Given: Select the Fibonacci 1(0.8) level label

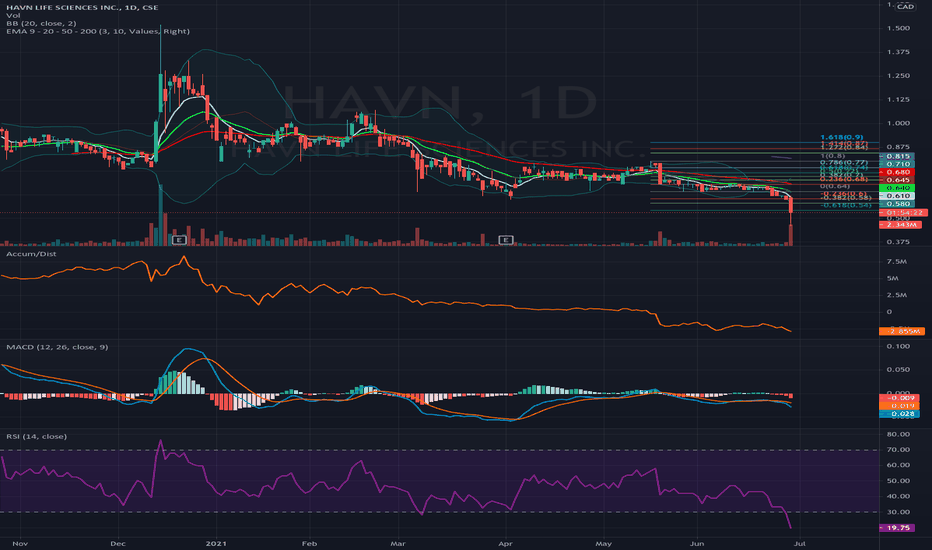Looking at the screenshot, I should [x=832, y=156].
